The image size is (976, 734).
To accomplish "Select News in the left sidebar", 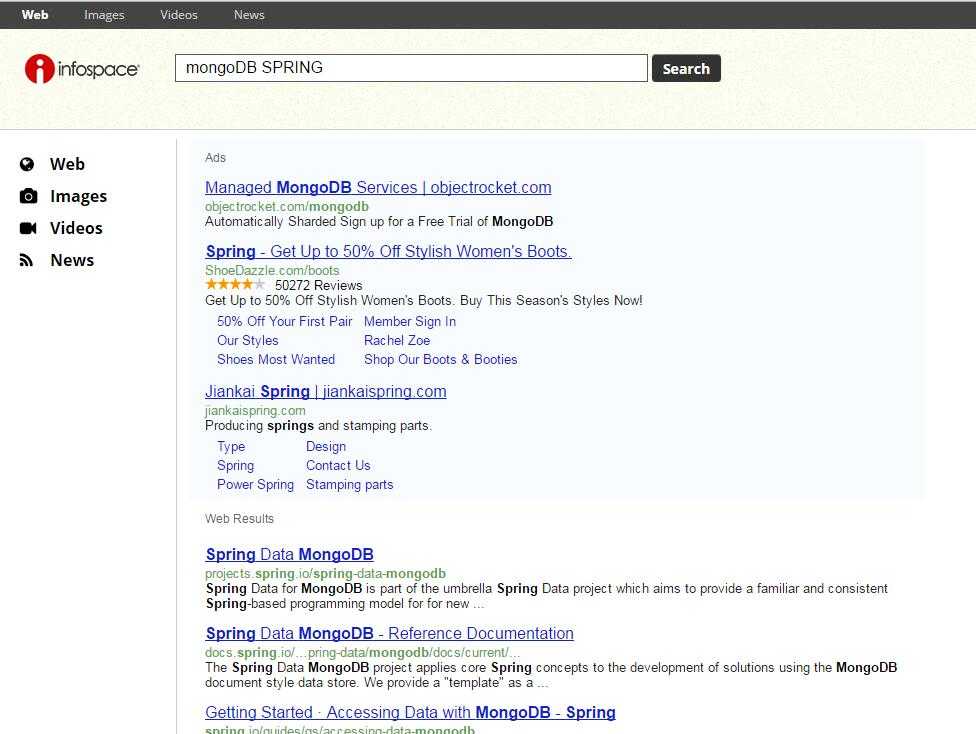I will pyautogui.click(x=72, y=260).
